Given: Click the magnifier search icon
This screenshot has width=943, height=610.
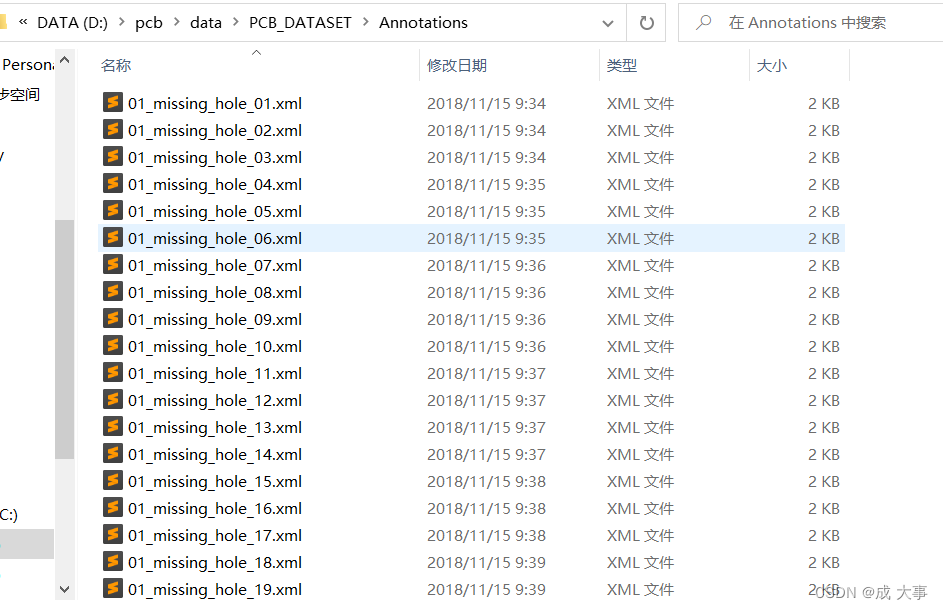Looking at the screenshot, I should coord(704,22).
